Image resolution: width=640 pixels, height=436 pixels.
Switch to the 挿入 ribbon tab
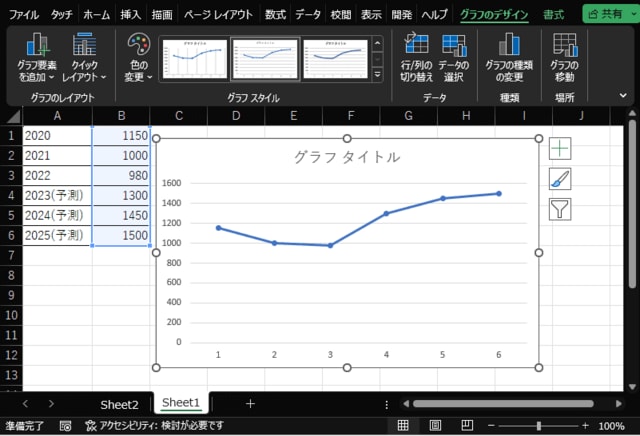click(x=131, y=15)
